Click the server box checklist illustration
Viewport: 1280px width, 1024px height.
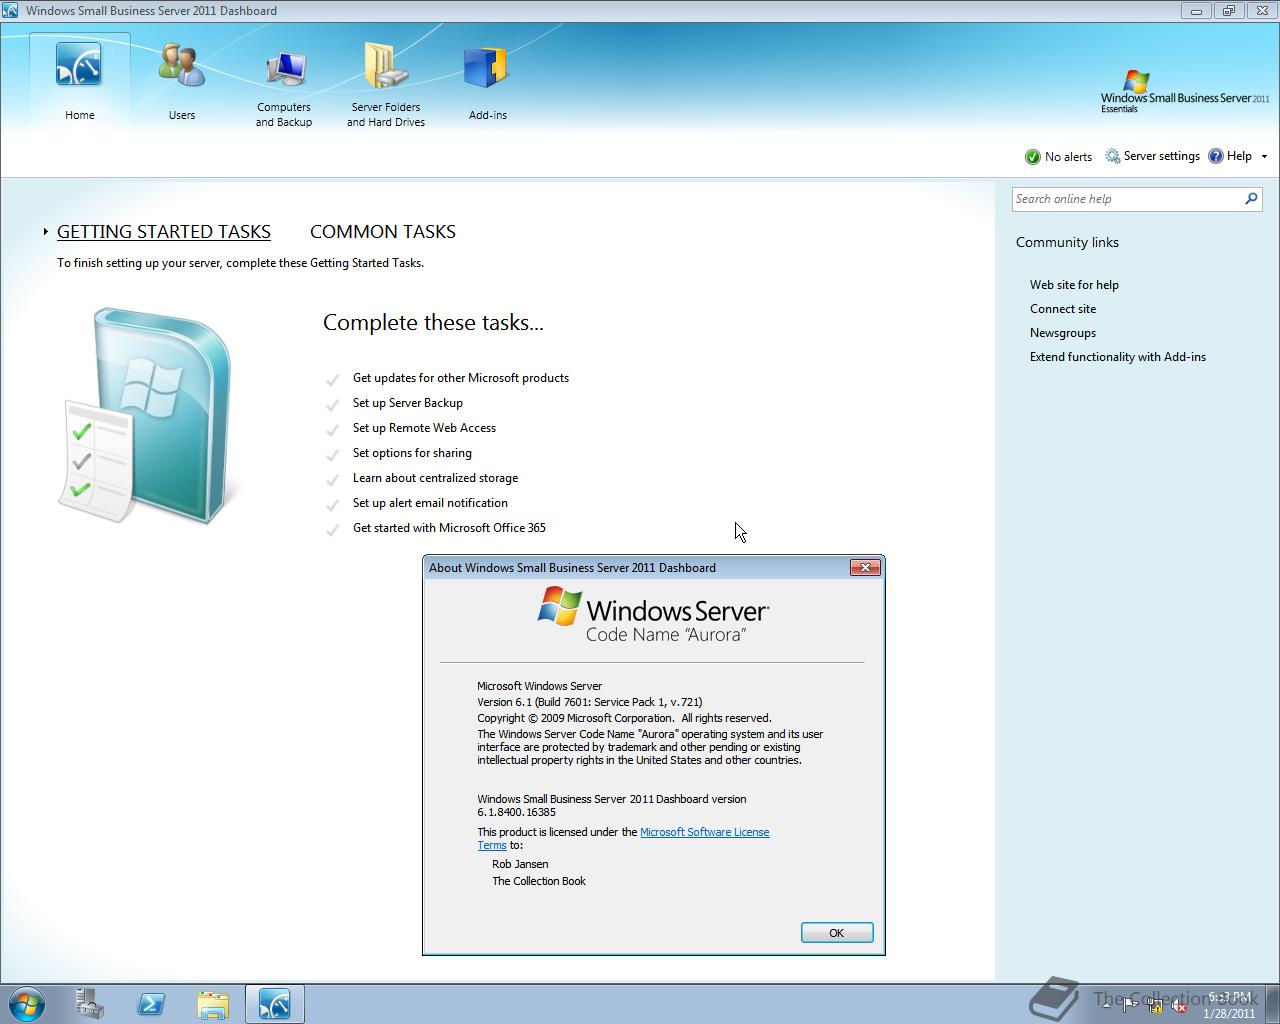click(x=148, y=416)
